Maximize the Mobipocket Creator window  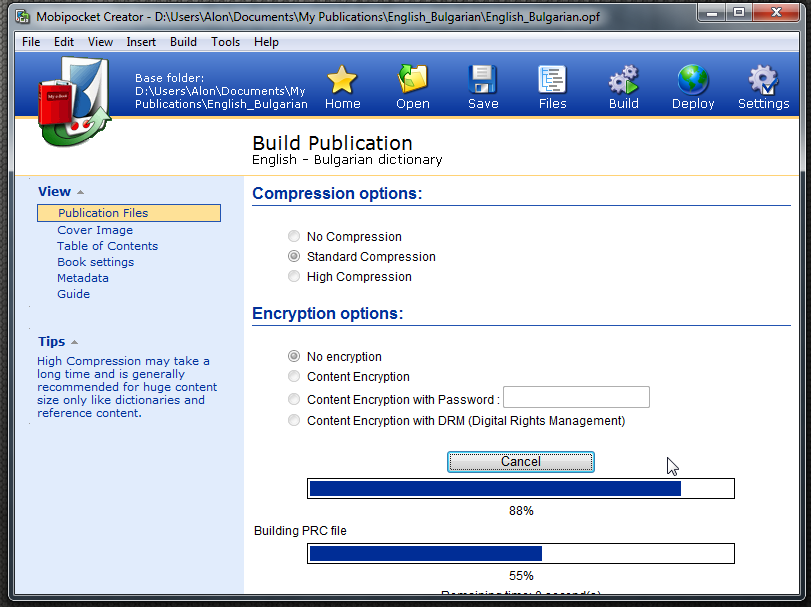click(739, 13)
